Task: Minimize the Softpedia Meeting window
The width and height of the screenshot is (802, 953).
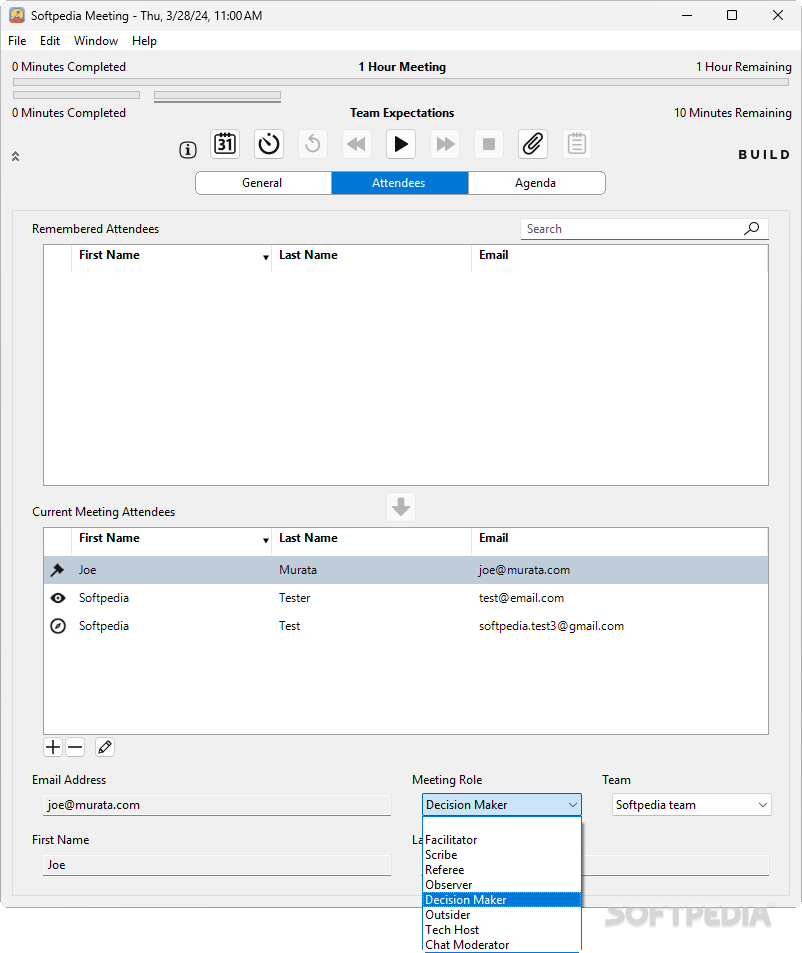Action: click(x=687, y=15)
